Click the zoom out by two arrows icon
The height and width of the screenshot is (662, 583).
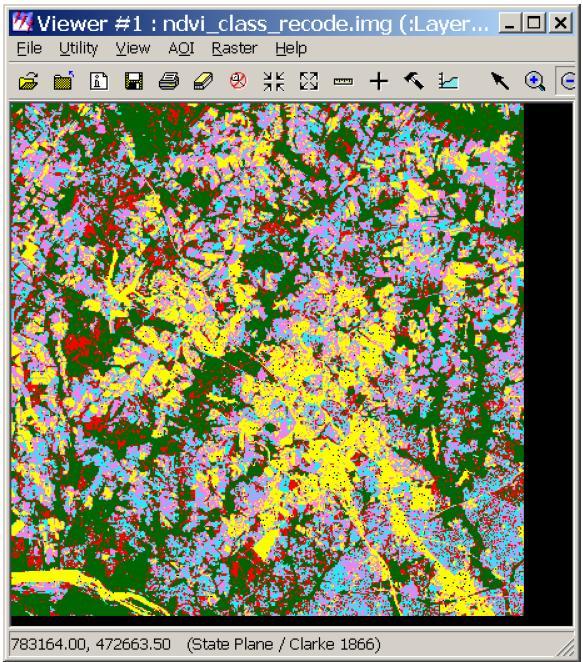[x=309, y=81]
